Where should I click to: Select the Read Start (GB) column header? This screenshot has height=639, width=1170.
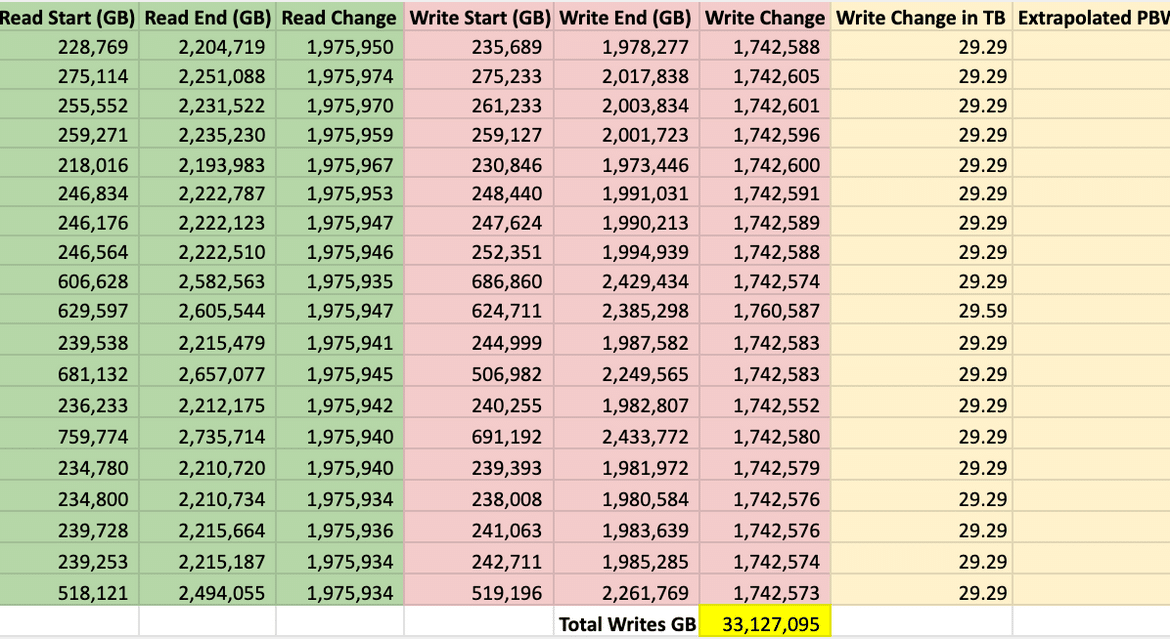69,16
